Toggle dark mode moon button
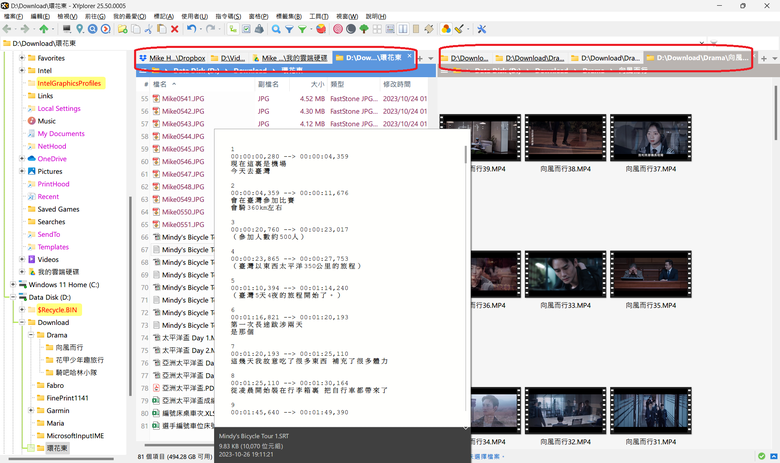 (351, 29)
